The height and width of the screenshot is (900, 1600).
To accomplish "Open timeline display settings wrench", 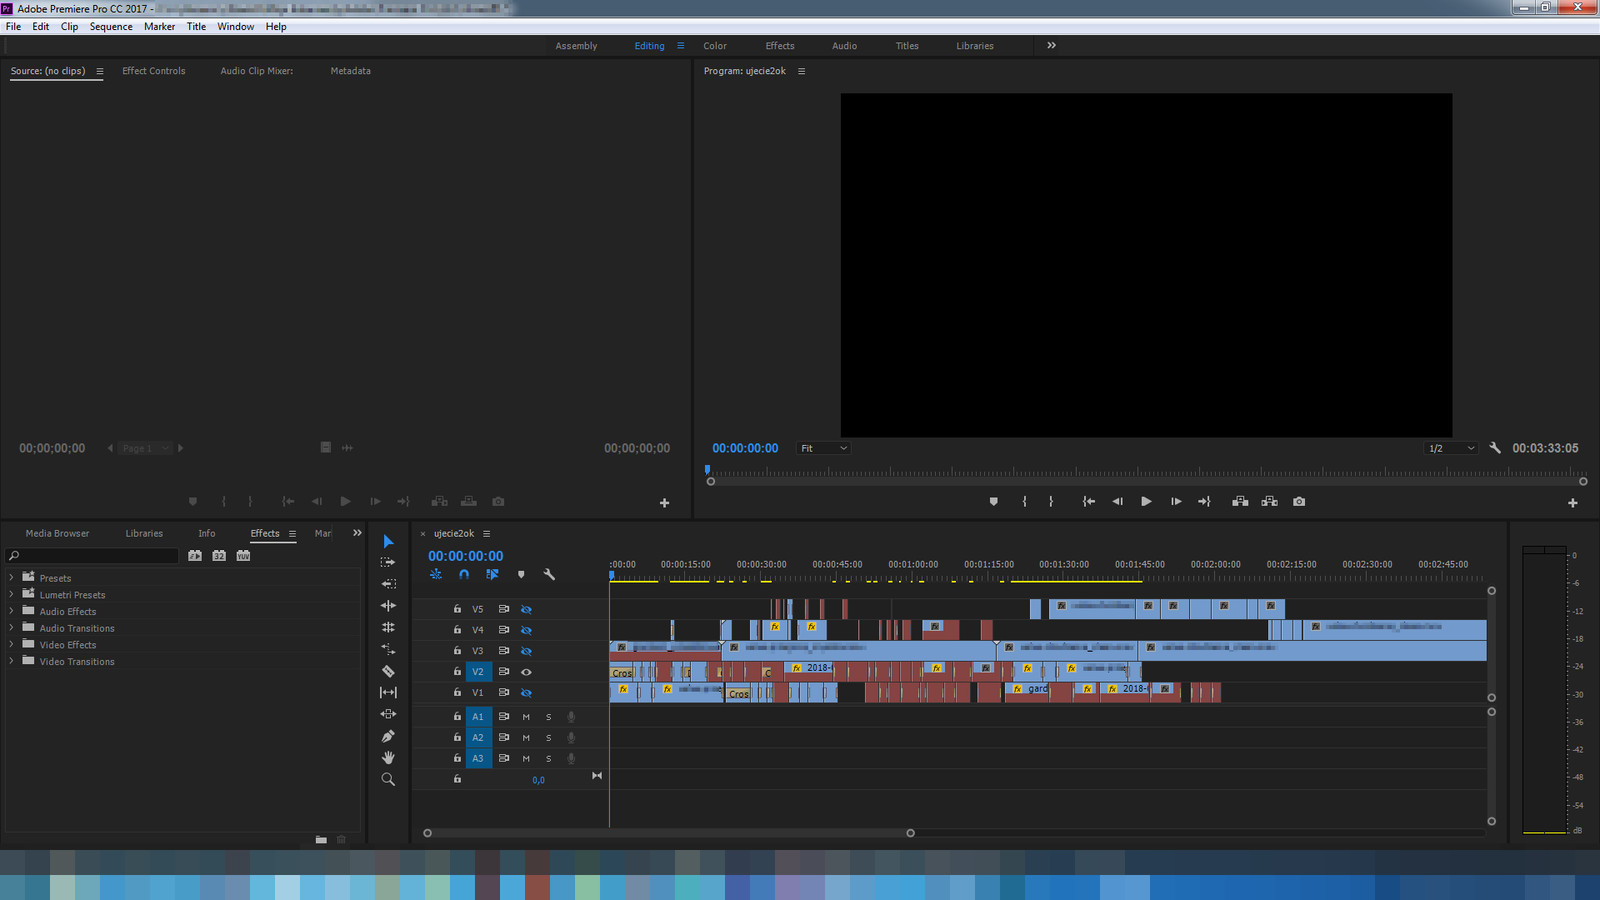I will click(549, 575).
